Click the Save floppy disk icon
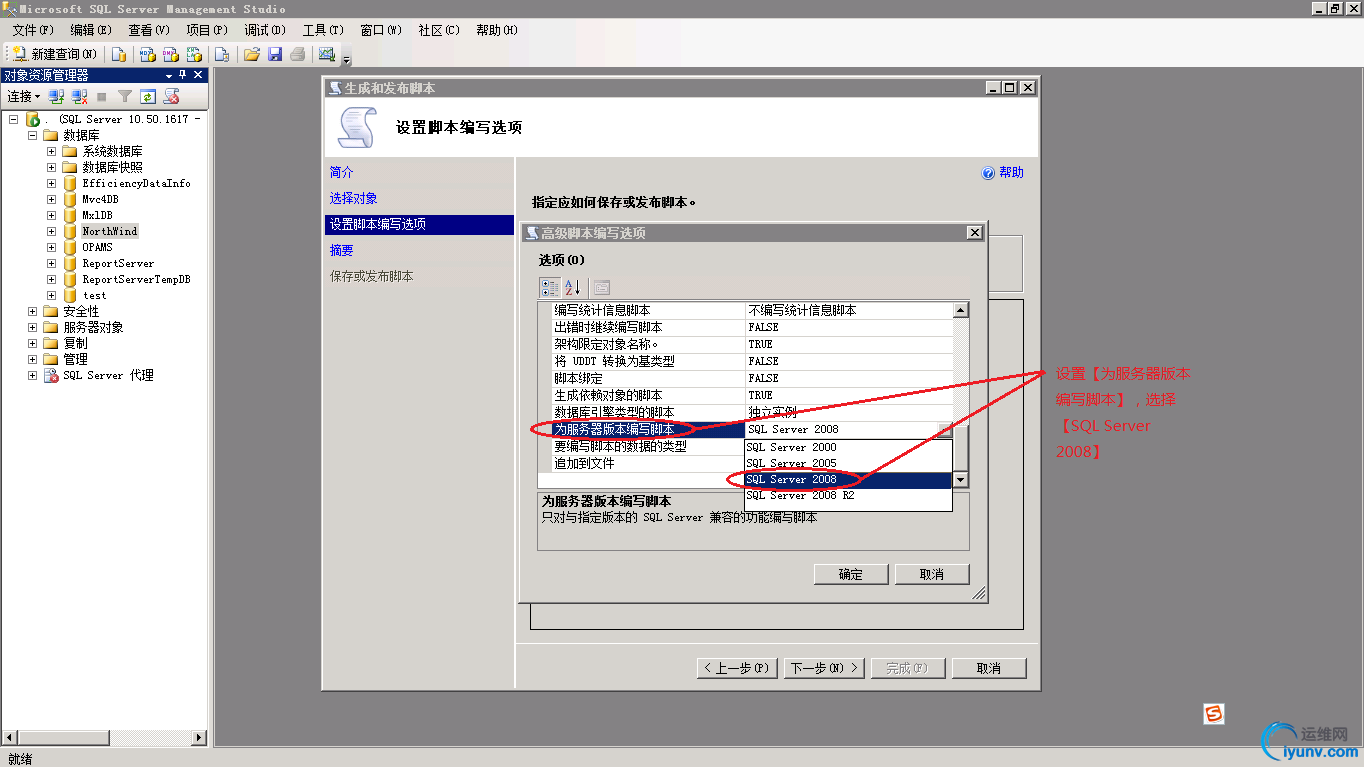Image resolution: width=1364 pixels, height=768 pixels. click(x=275, y=54)
